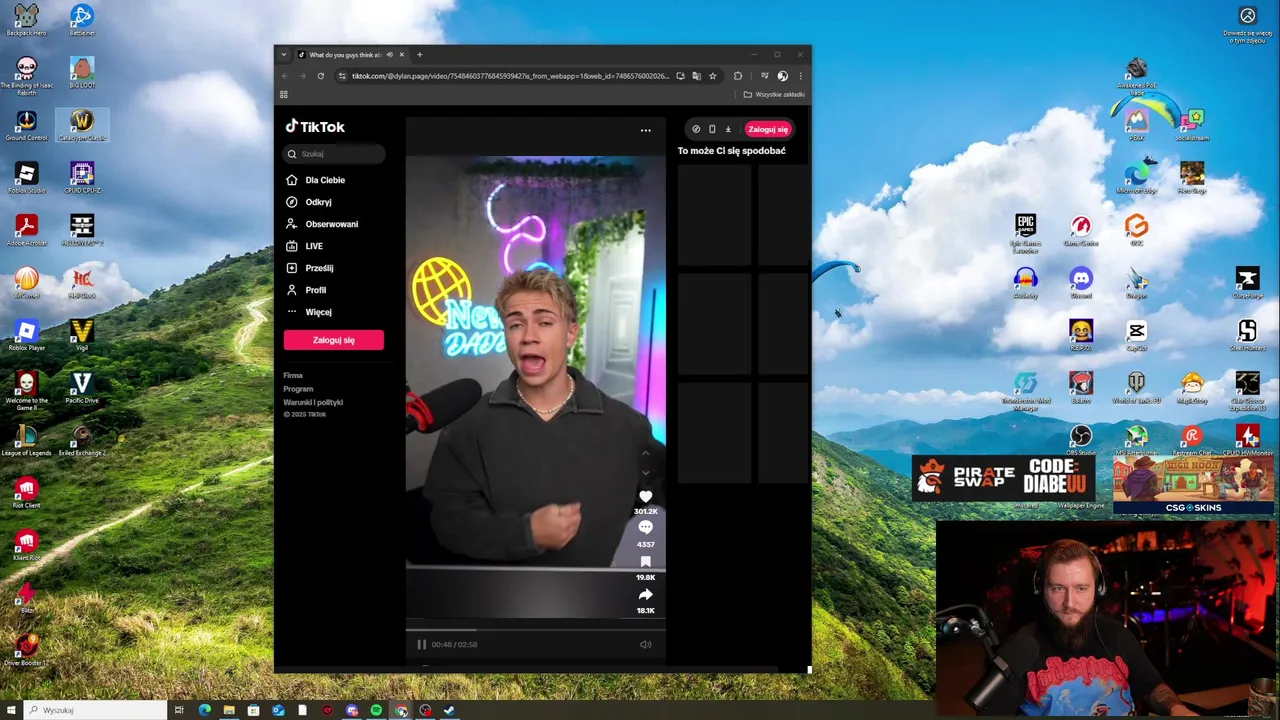The width and height of the screenshot is (1280, 720).
Task: Toggle the video volume speaker icon
Action: [645, 645]
